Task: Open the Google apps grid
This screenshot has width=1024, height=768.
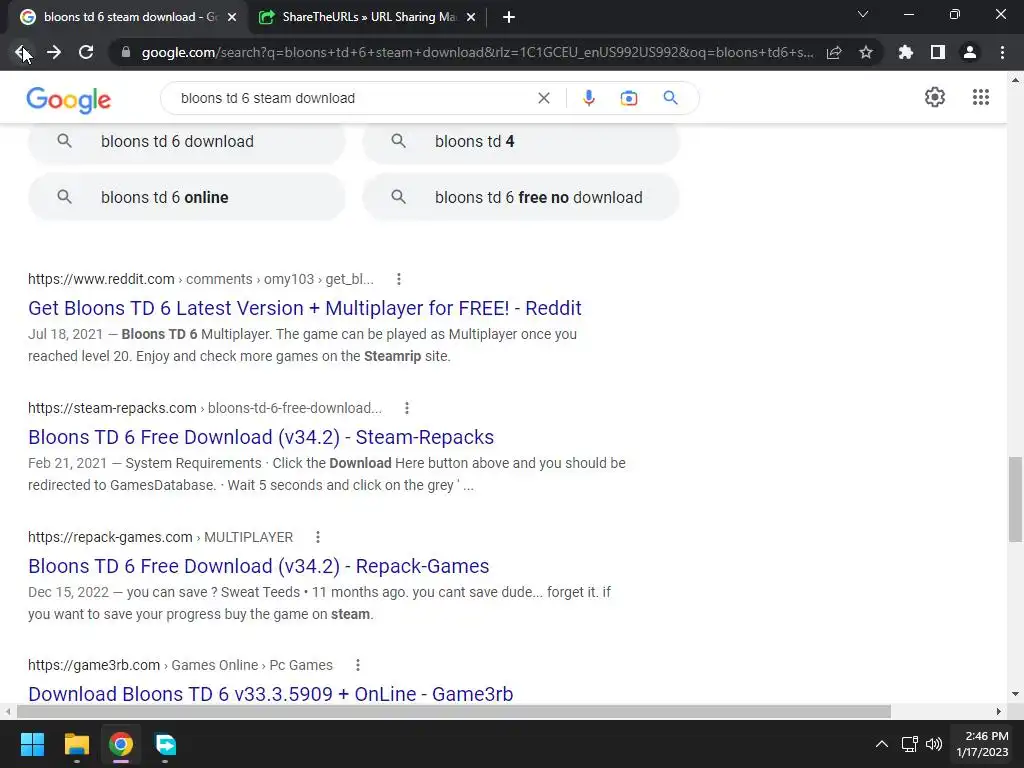Action: [981, 97]
